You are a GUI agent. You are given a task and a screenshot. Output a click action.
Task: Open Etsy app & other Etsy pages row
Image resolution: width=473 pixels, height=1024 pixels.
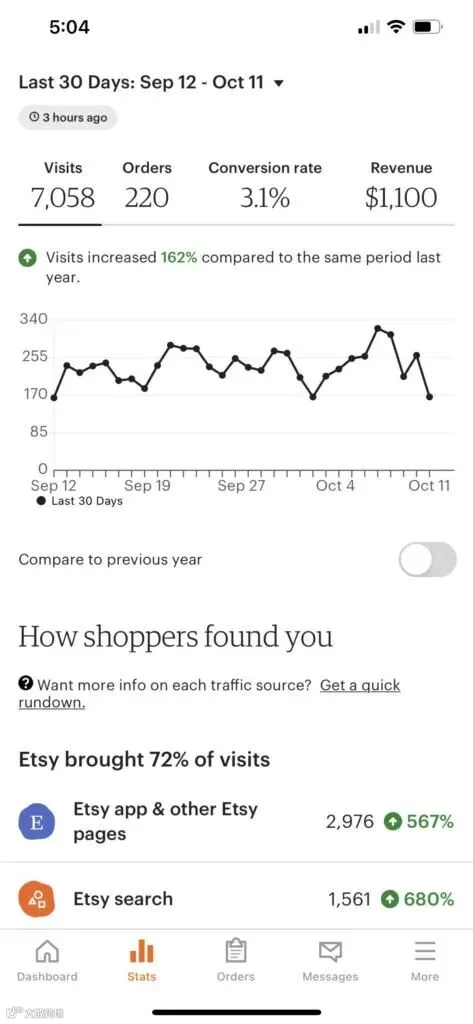[x=236, y=822]
